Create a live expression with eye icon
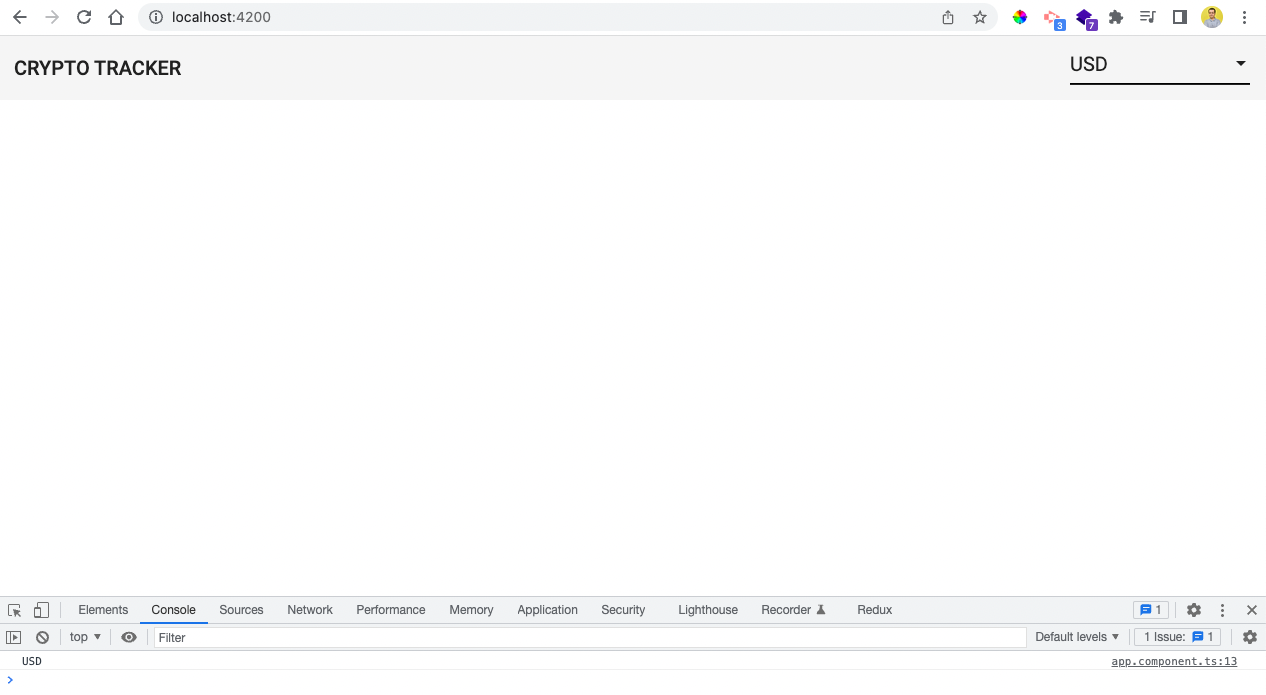This screenshot has width=1266, height=695. point(129,637)
